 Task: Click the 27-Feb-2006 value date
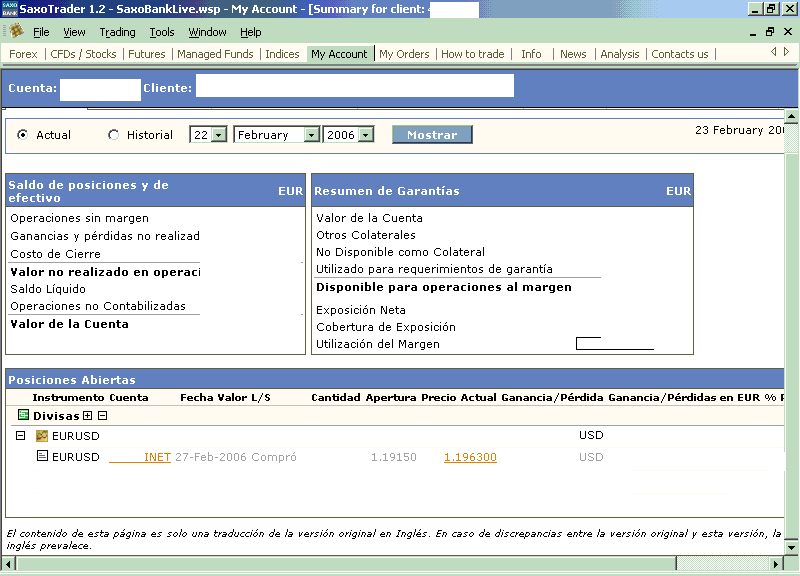click(211, 457)
